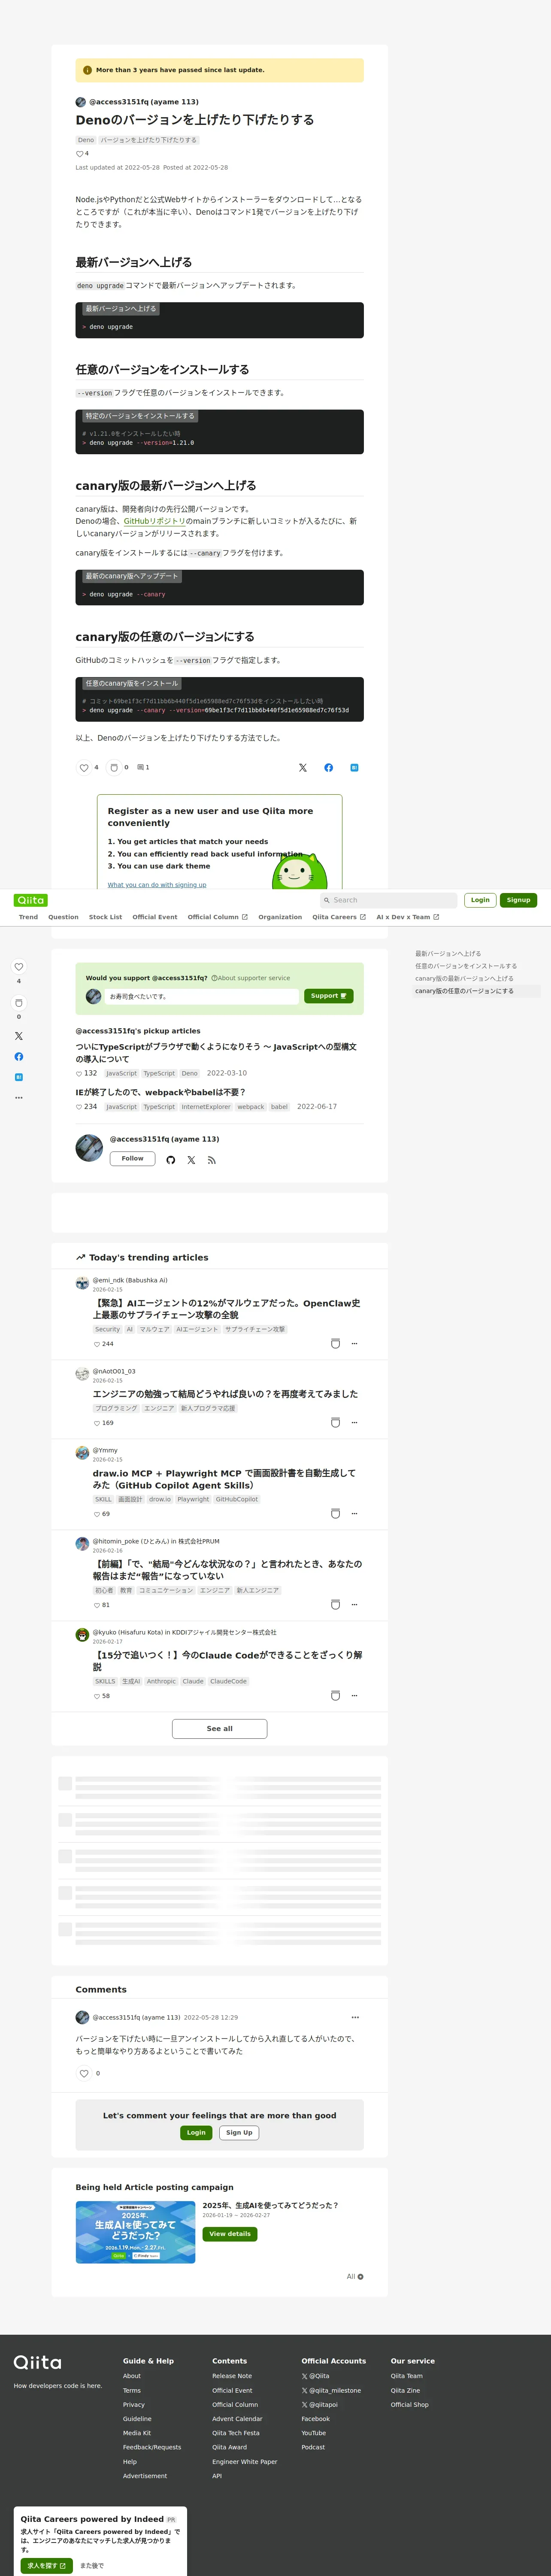Image resolution: width=551 pixels, height=2576 pixels.
Task: Open more options for the @hitomin_poke article
Action: point(354,1604)
